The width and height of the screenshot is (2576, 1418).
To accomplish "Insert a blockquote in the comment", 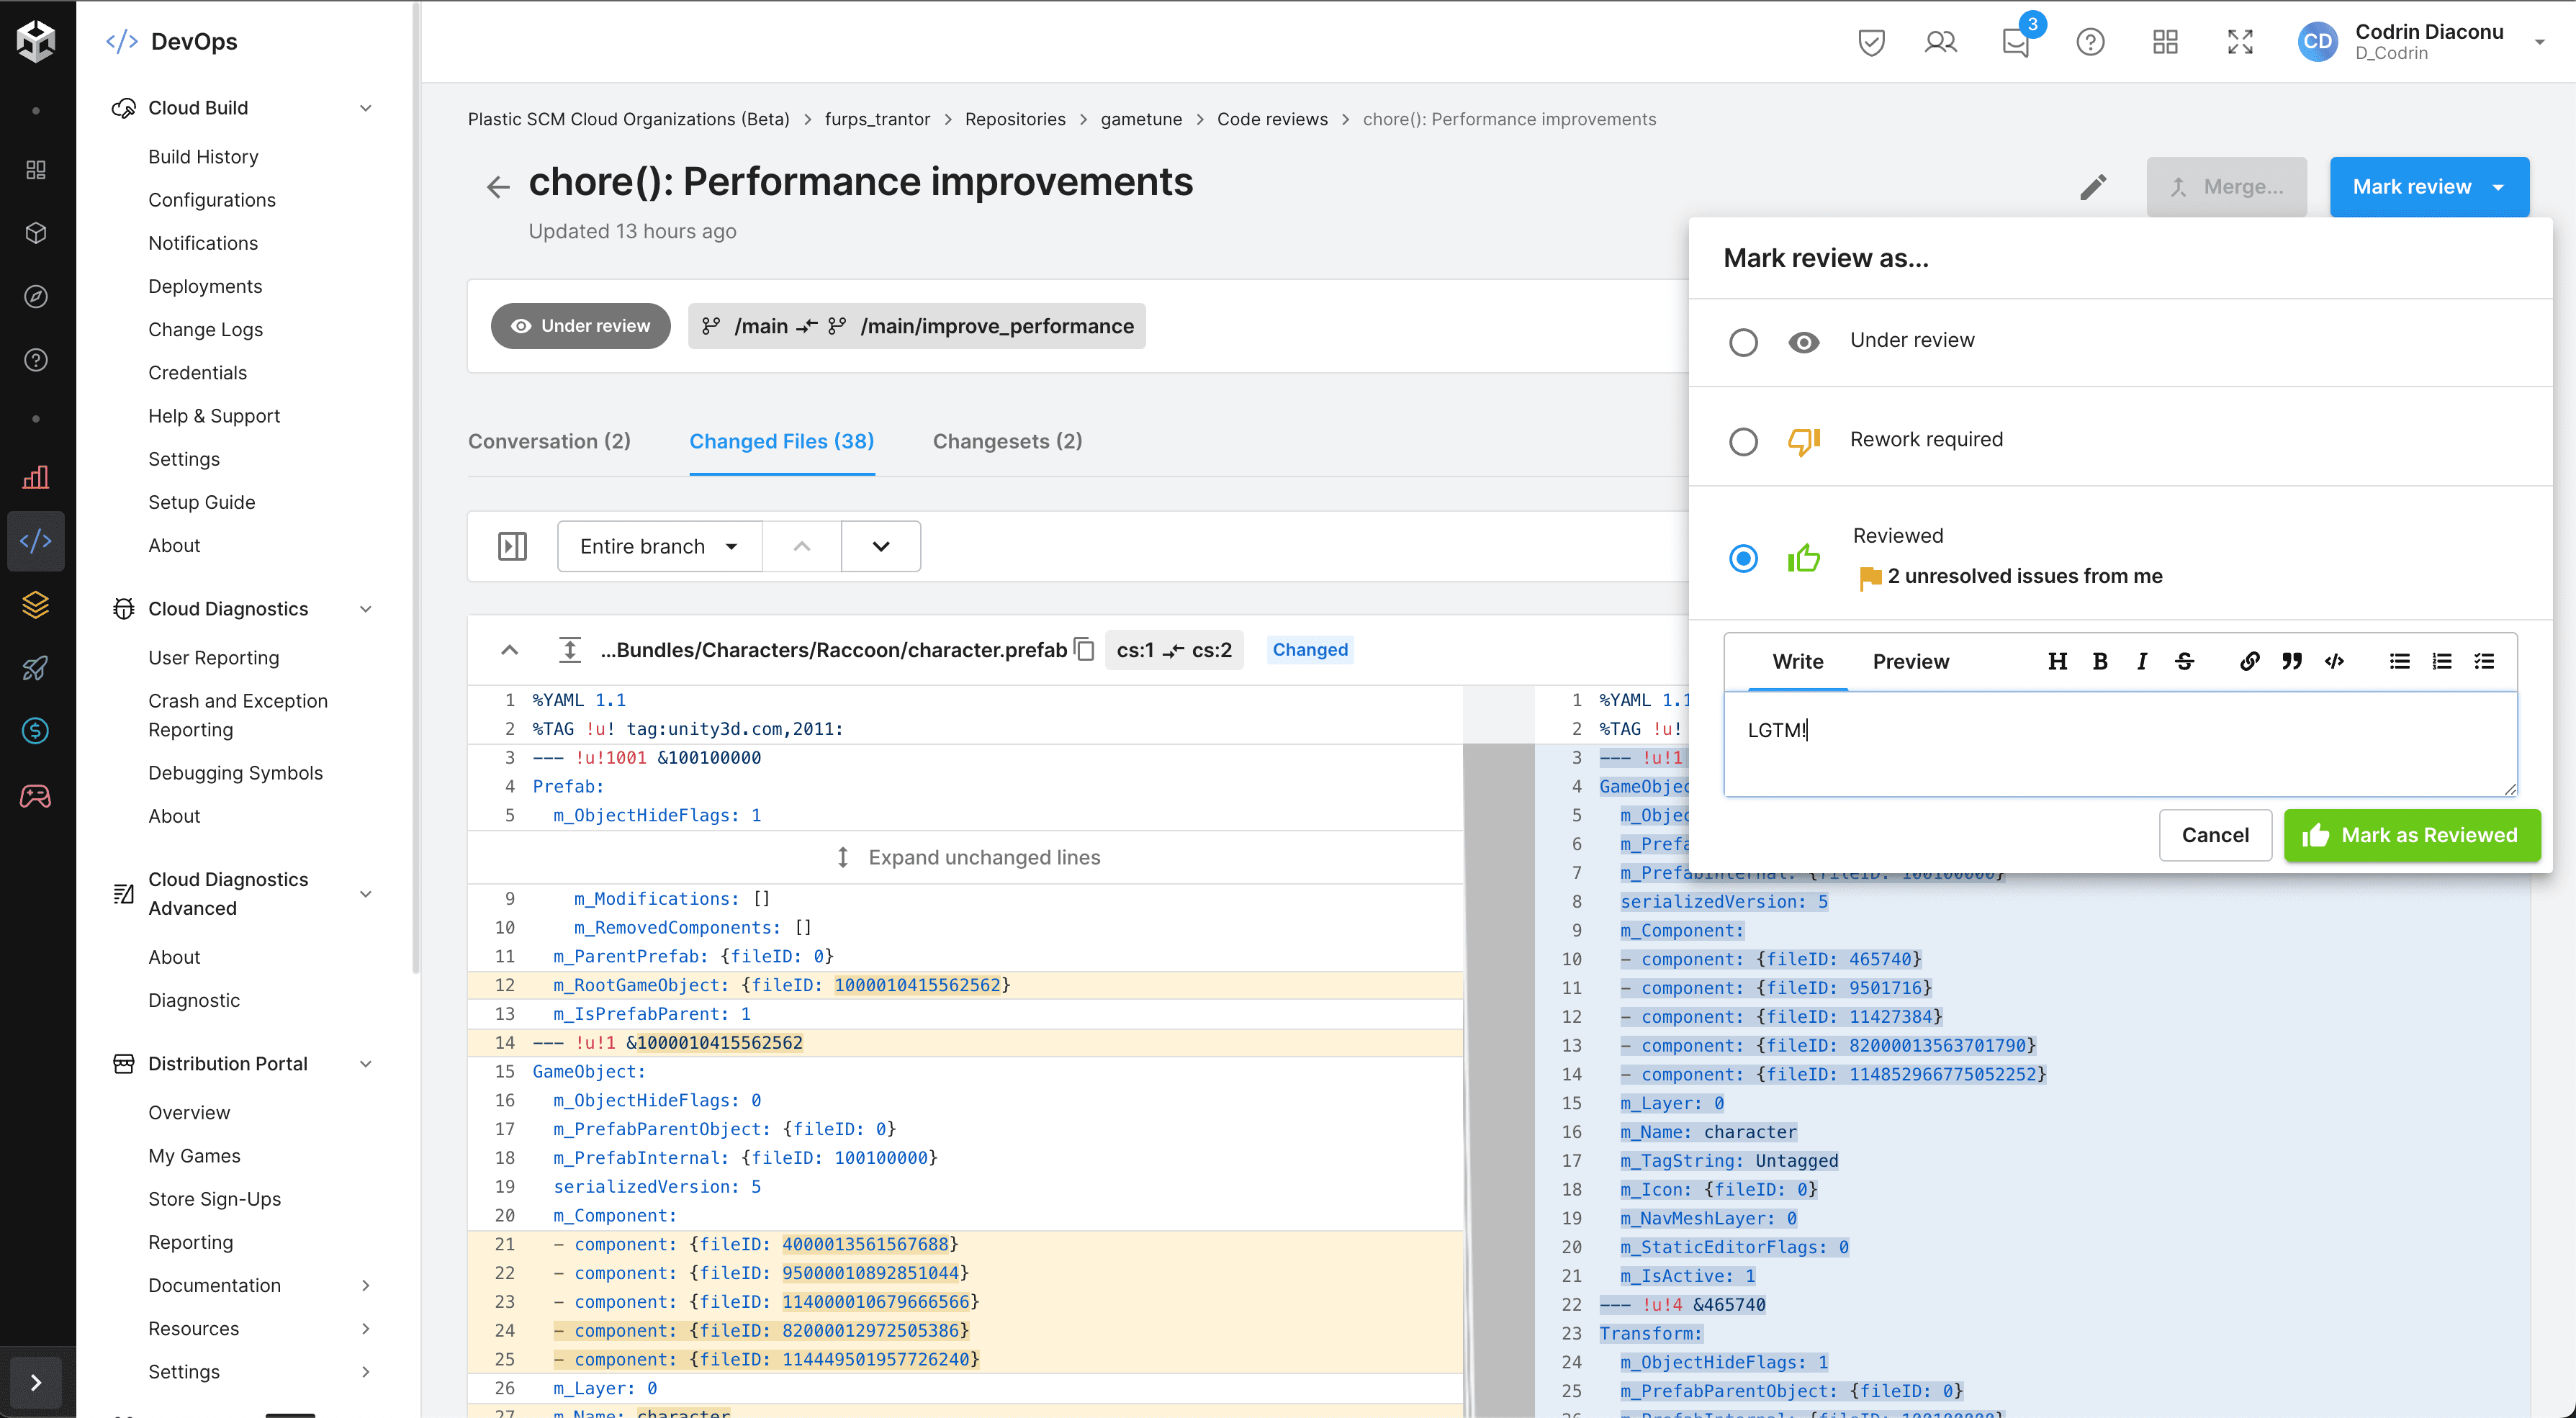I will pyautogui.click(x=2292, y=661).
